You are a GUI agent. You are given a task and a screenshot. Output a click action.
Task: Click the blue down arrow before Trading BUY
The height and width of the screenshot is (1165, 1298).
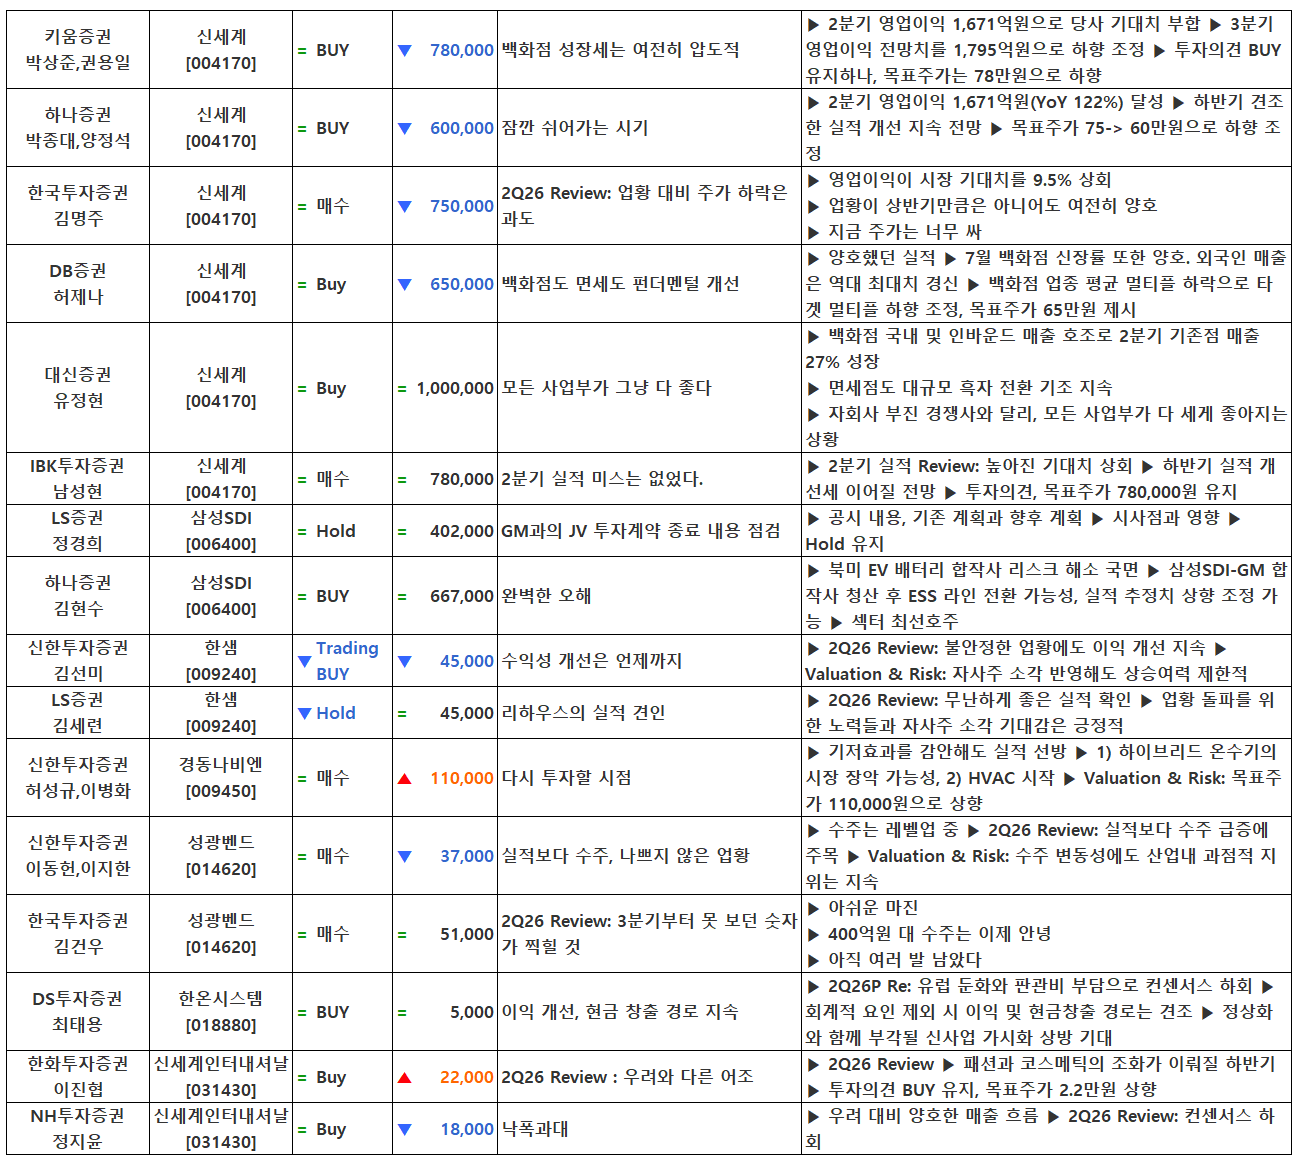(x=305, y=661)
